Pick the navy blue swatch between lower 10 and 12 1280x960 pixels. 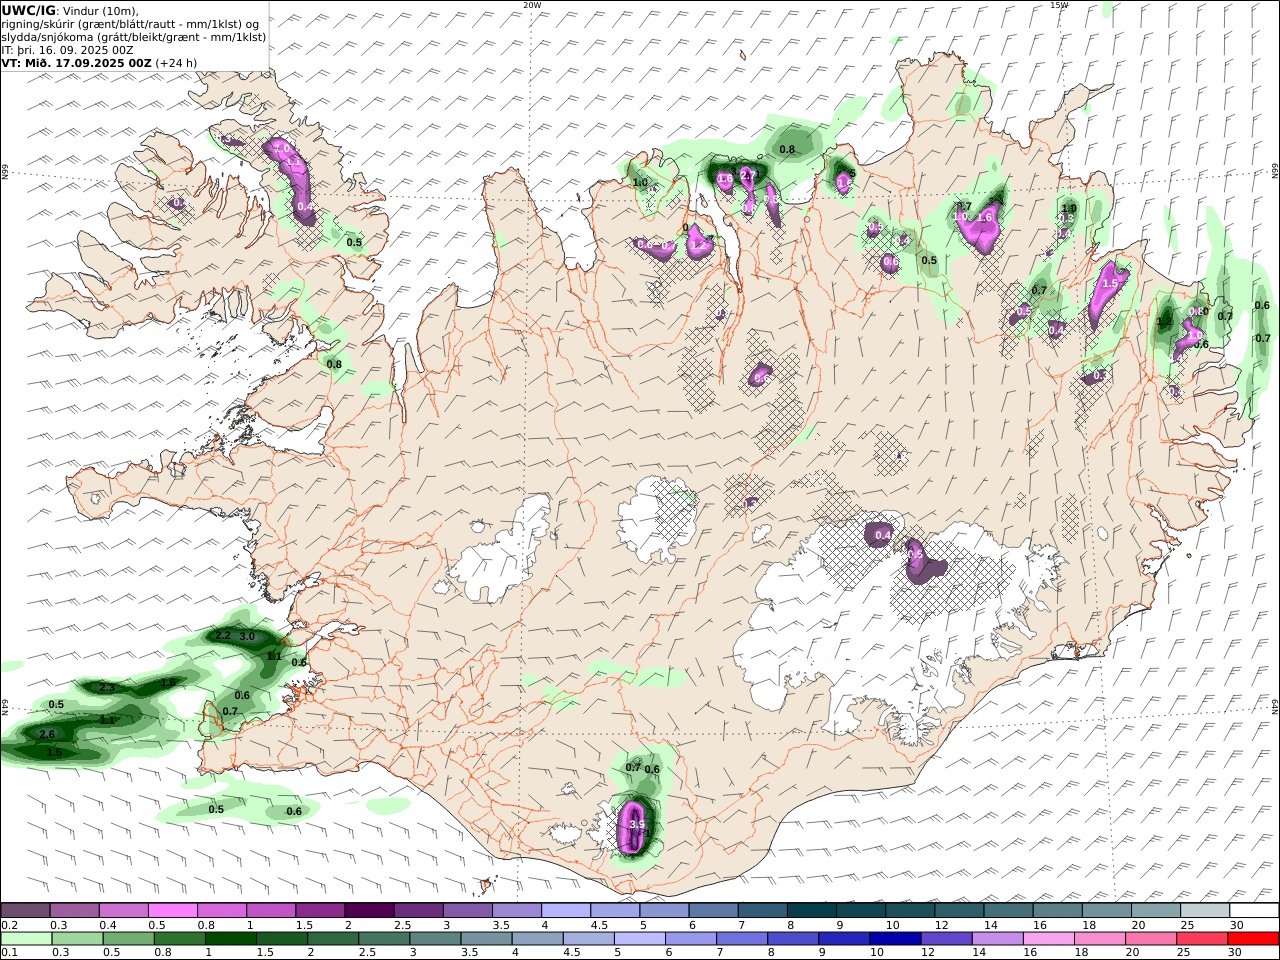click(x=895, y=938)
